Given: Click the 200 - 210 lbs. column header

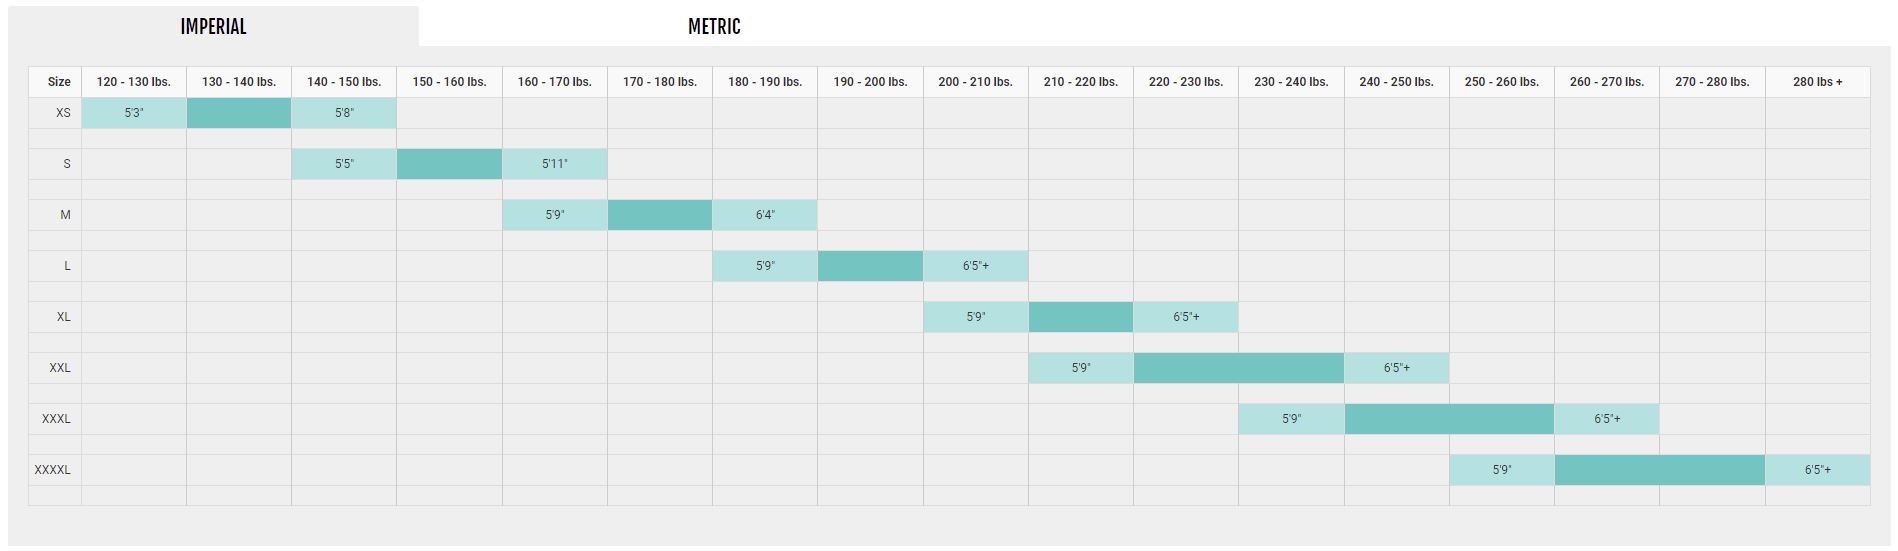Looking at the screenshot, I should [x=975, y=82].
